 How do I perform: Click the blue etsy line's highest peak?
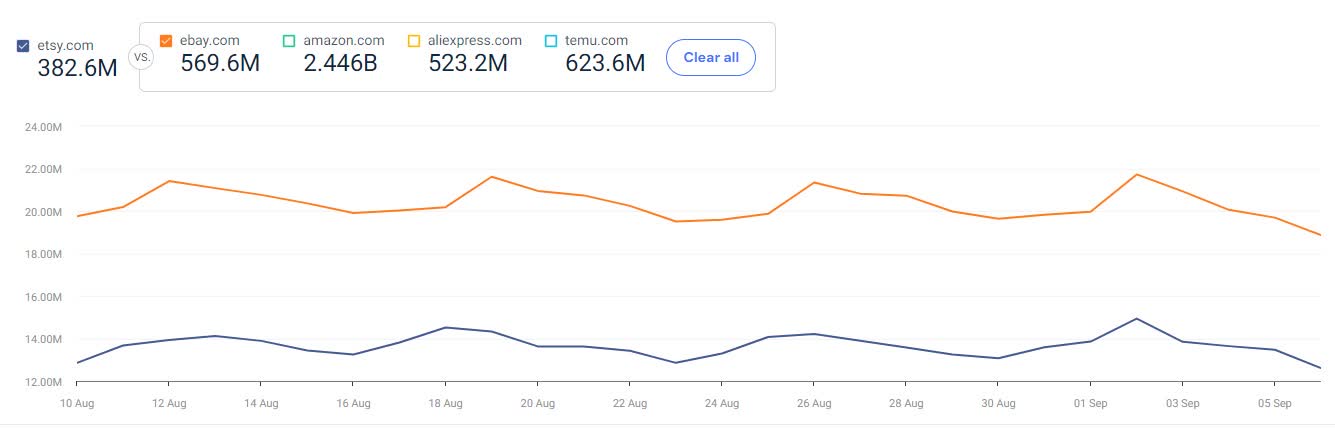pyautogui.click(x=1137, y=319)
